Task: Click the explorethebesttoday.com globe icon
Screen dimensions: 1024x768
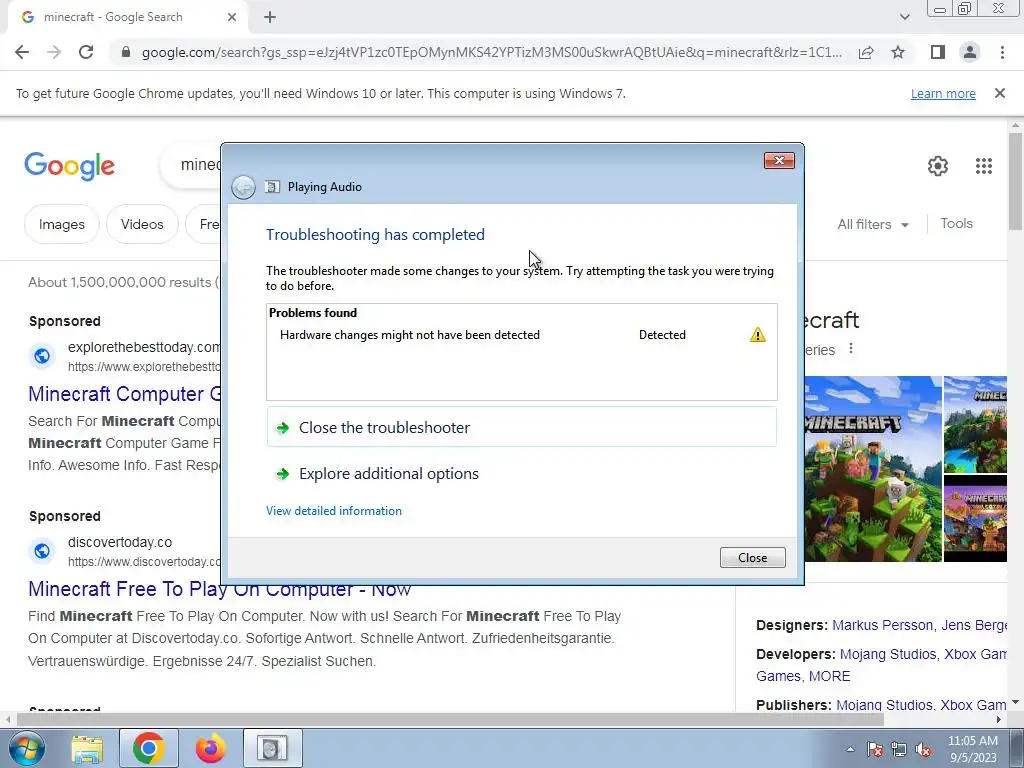Action: click(42, 356)
